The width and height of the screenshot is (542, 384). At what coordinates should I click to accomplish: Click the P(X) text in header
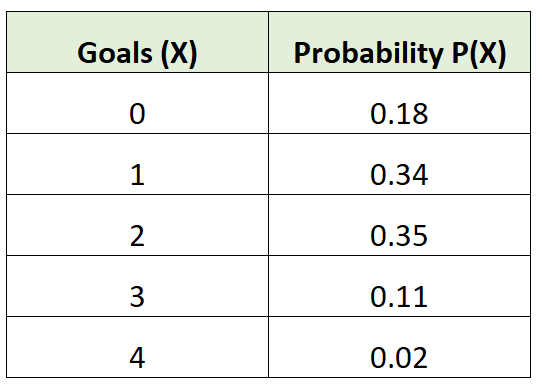[479, 54]
